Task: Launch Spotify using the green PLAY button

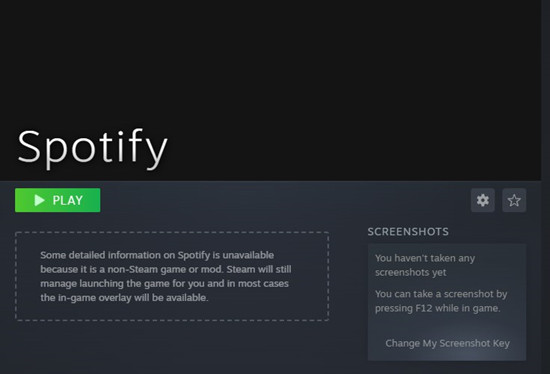Action: (58, 200)
